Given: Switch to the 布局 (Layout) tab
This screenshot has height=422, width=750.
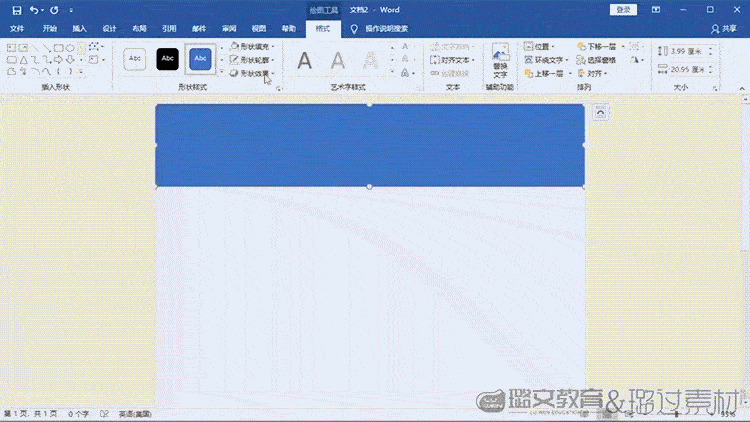Looking at the screenshot, I should (x=139, y=29).
